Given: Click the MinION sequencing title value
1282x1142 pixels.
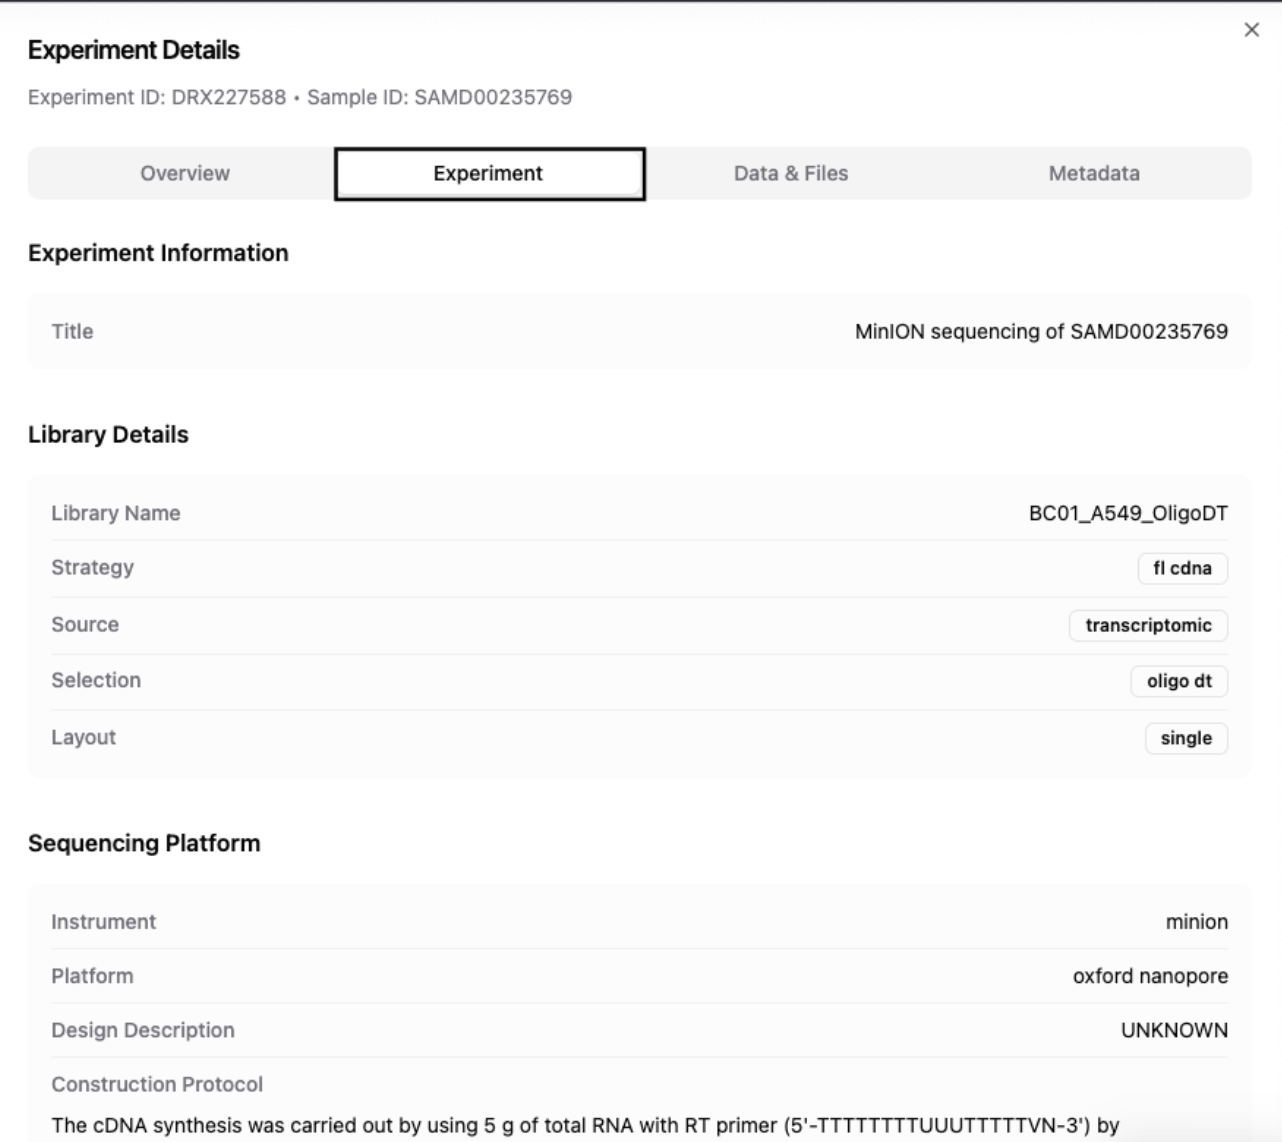Looking at the screenshot, I should [1041, 331].
